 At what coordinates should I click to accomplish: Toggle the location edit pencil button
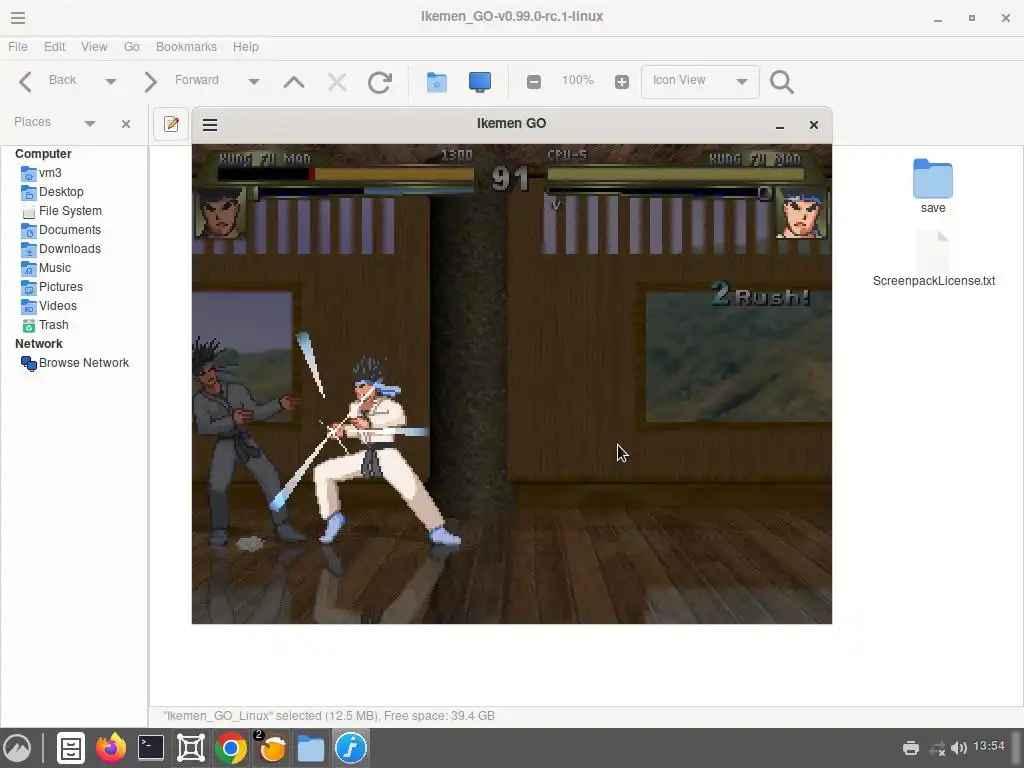point(171,123)
